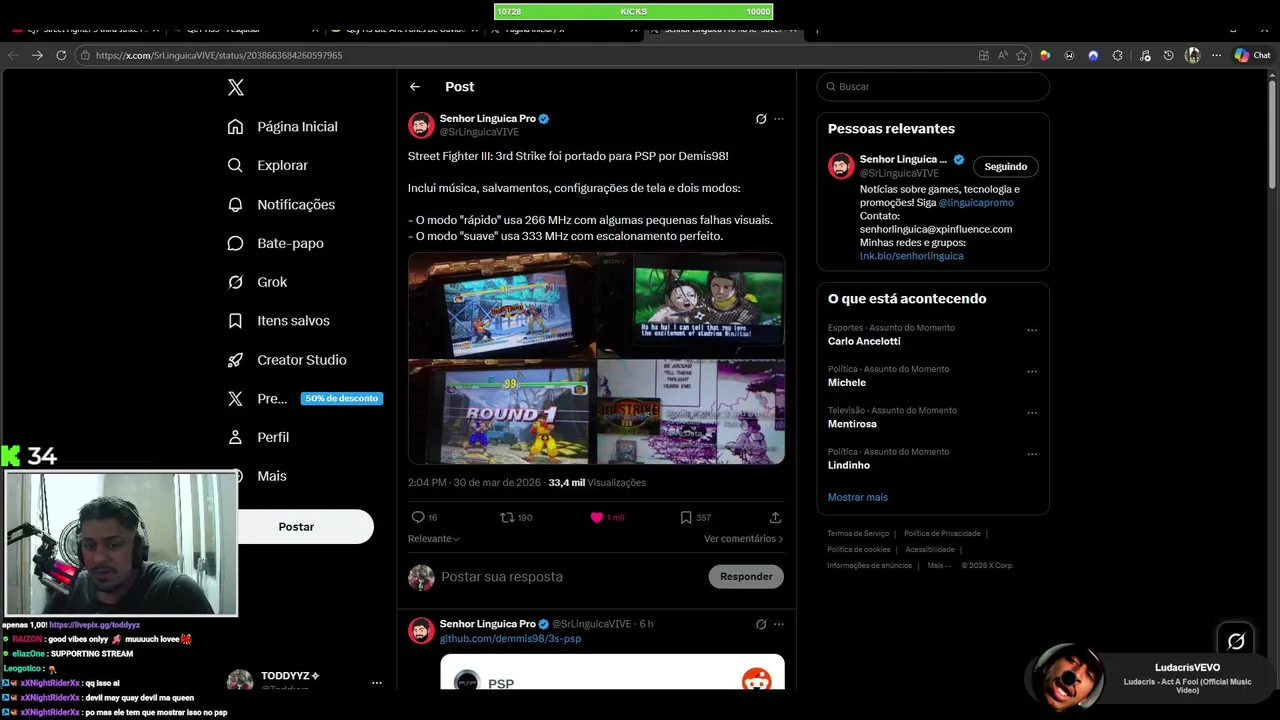Click the Responder button

pos(746,577)
